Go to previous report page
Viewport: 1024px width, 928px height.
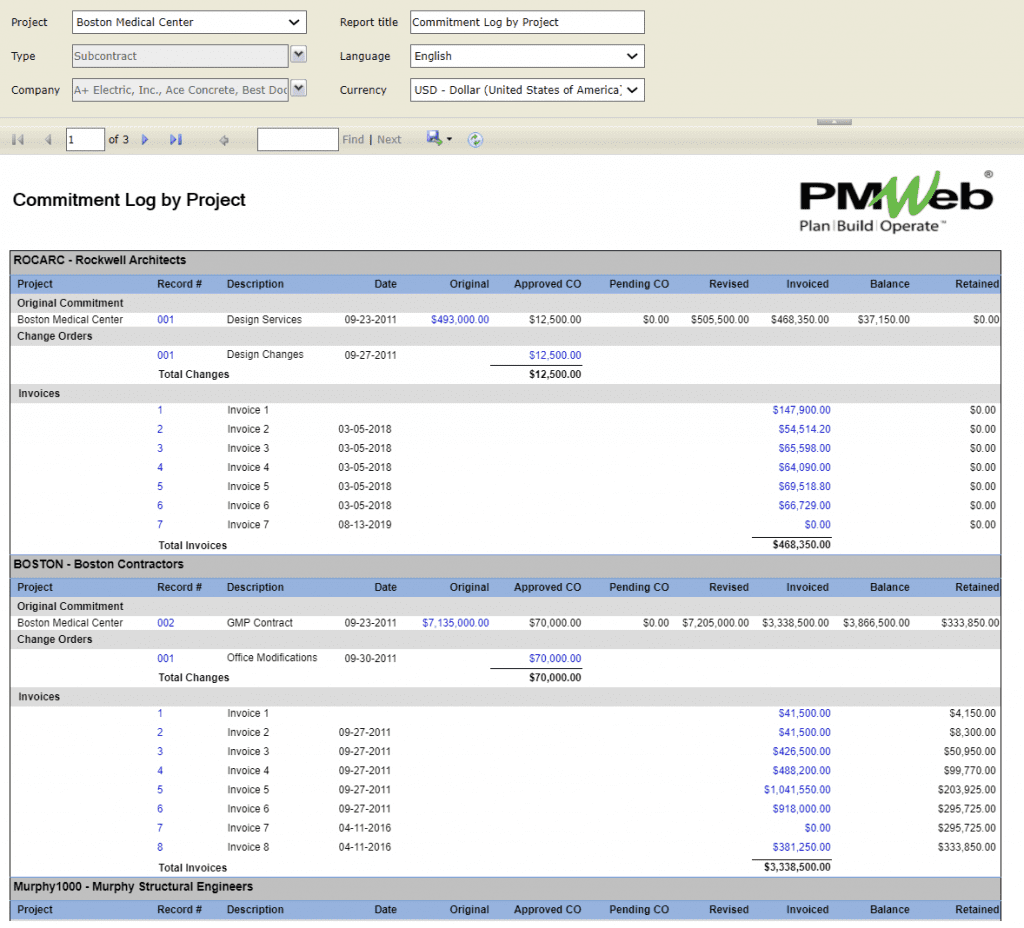pos(48,140)
